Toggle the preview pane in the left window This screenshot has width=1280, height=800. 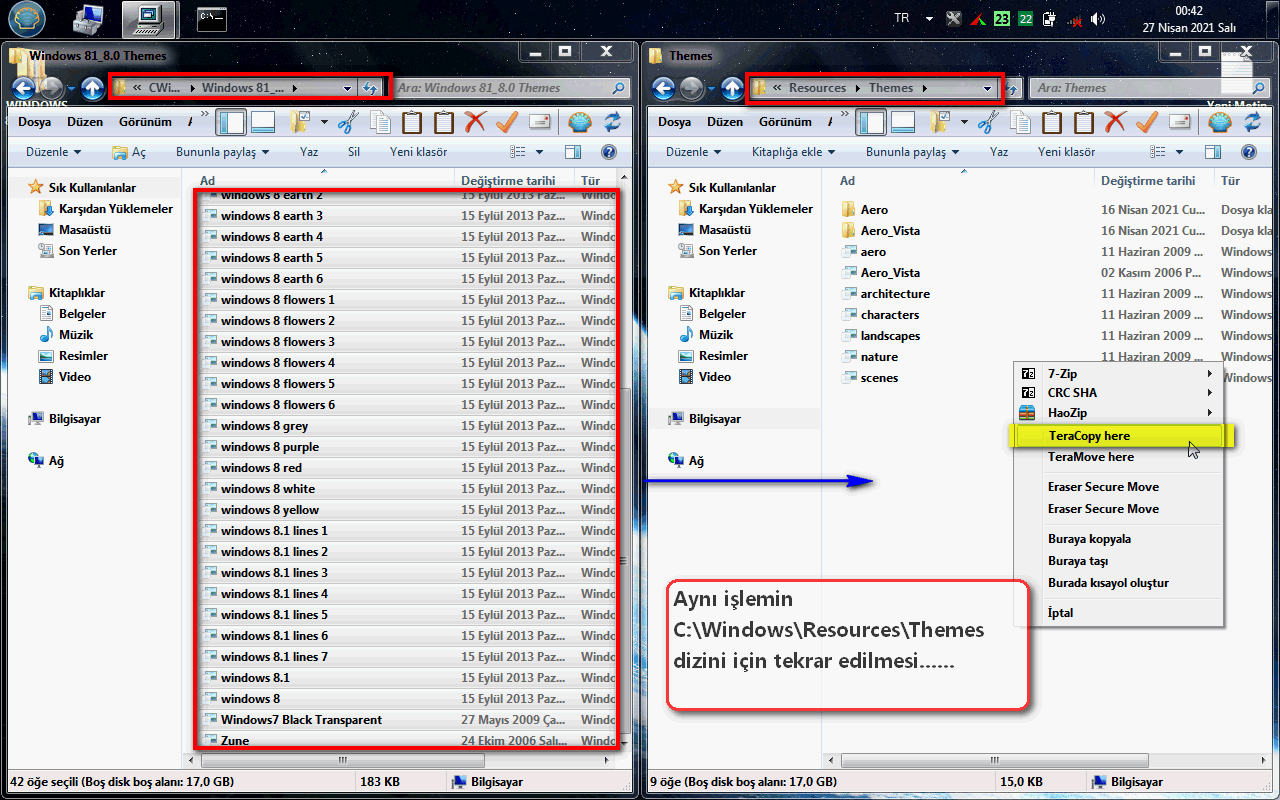tap(573, 152)
